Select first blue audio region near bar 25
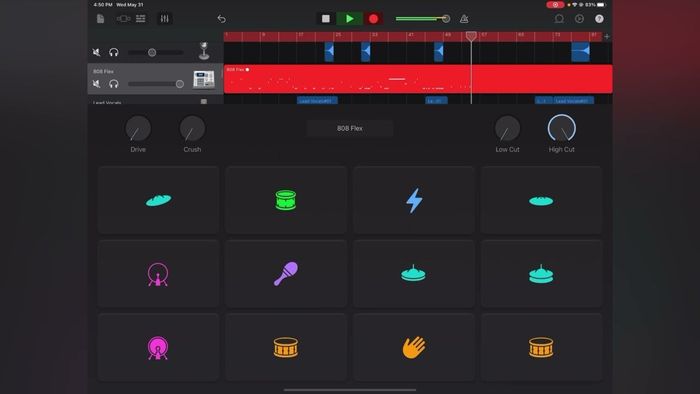The width and height of the screenshot is (700, 394). [329, 51]
